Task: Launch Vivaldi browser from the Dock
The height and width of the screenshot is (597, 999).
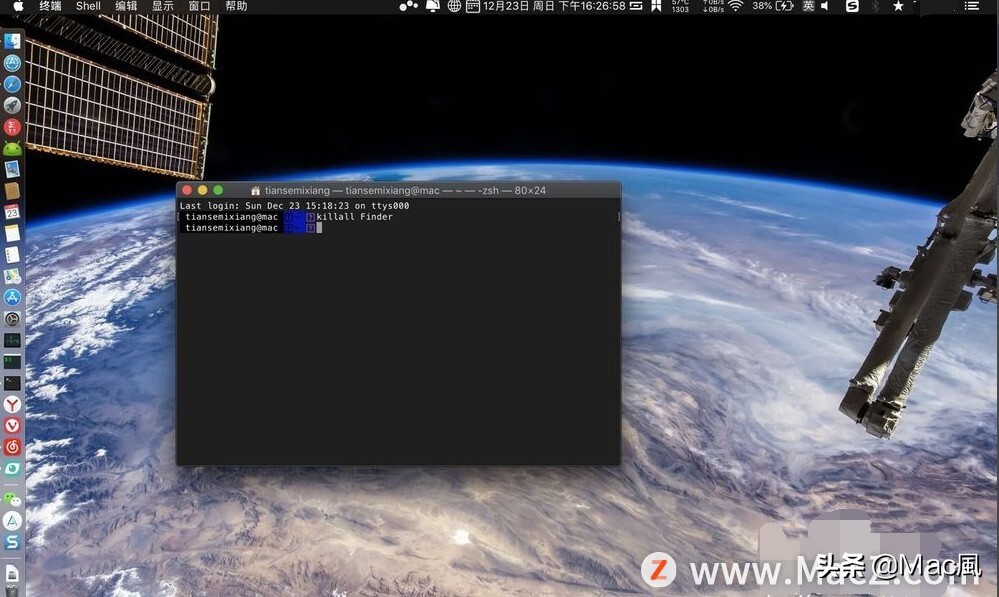Action: tap(12, 426)
